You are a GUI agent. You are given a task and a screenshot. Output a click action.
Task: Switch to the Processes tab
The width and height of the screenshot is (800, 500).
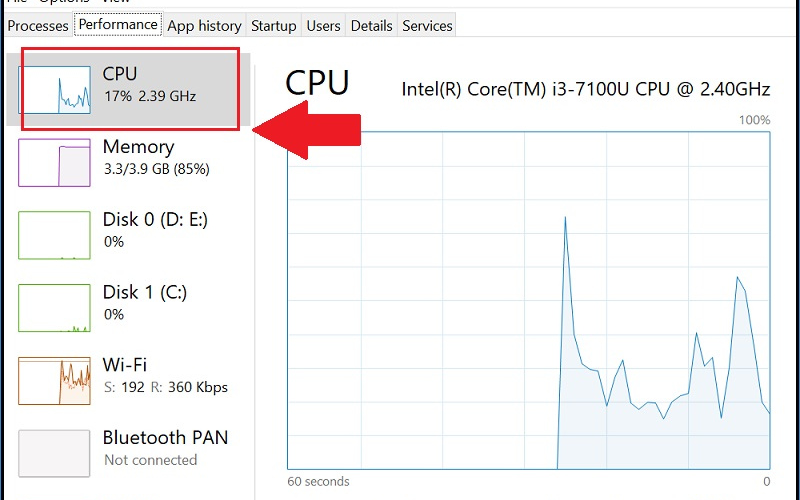click(38, 26)
